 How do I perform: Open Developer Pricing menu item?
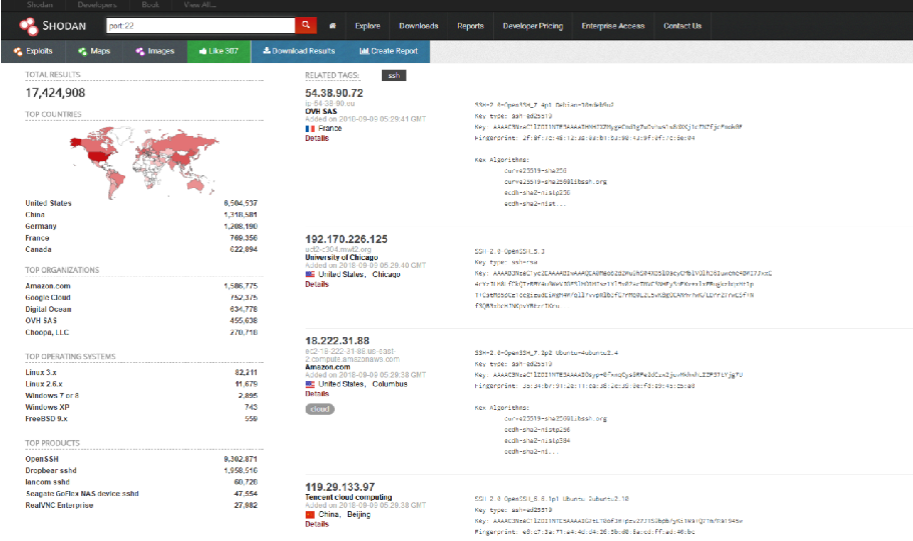pyautogui.click(x=533, y=26)
